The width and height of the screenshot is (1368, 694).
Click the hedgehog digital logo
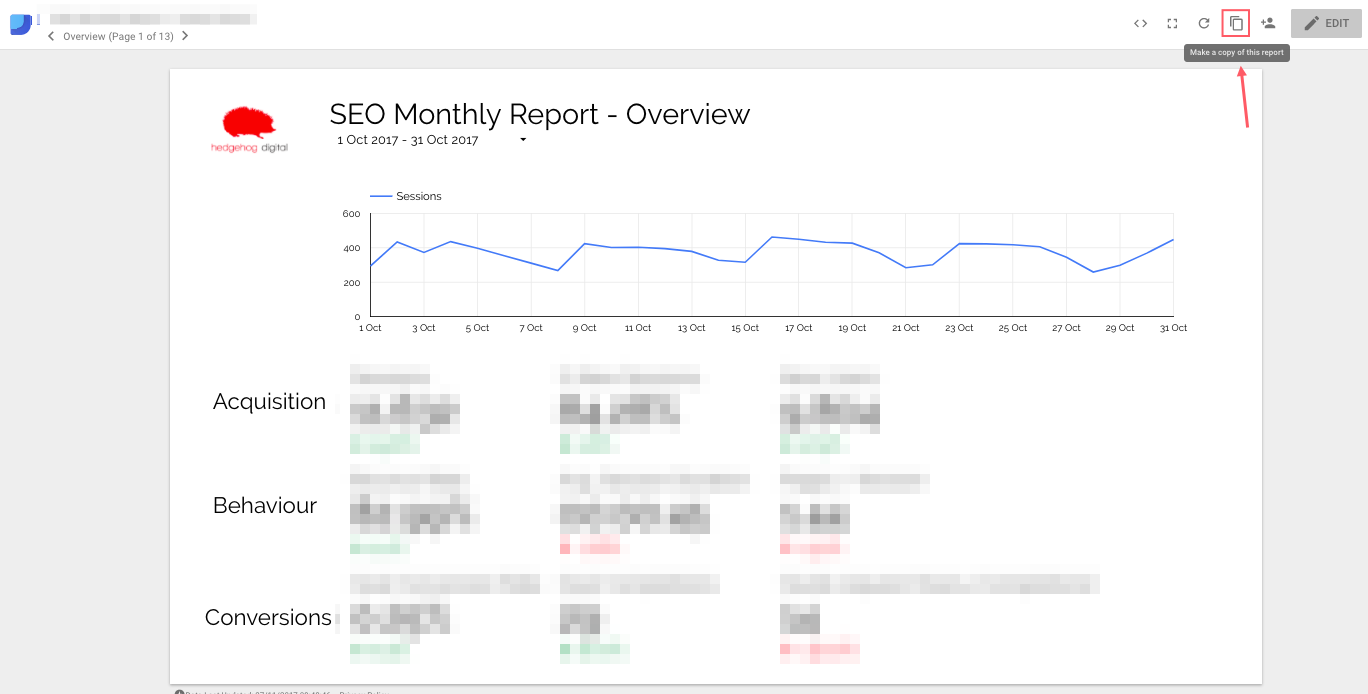[x=248, y=127]
